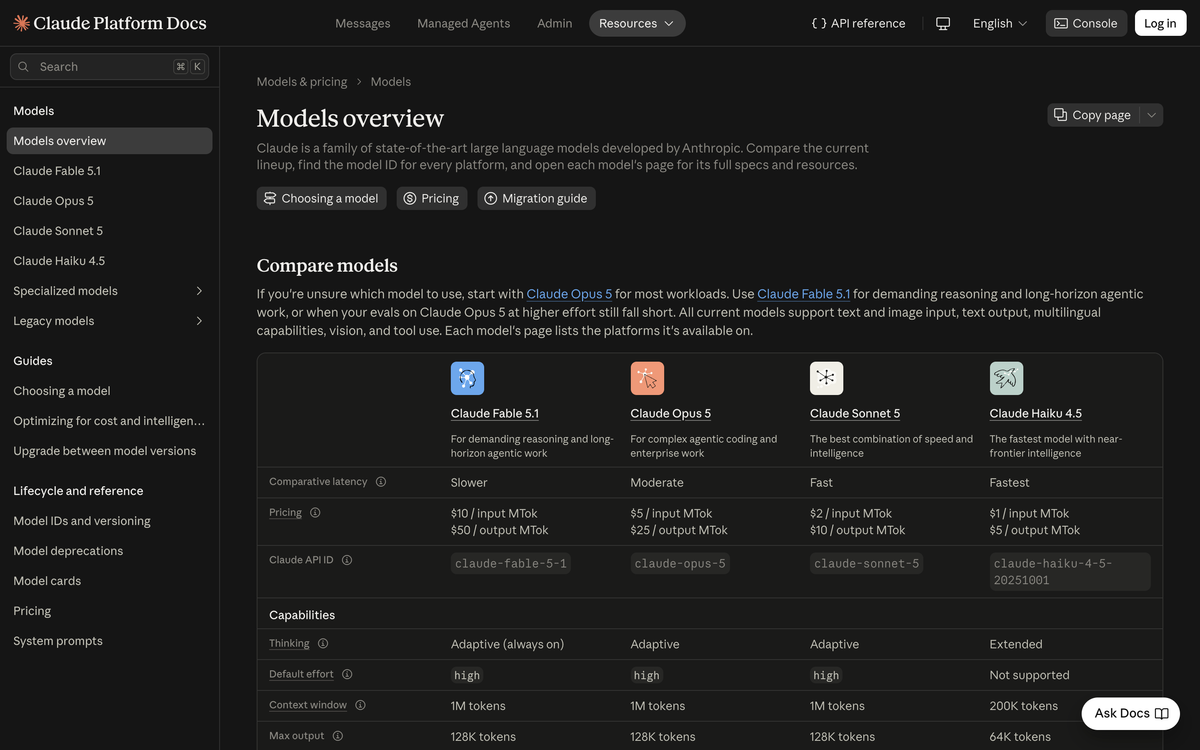
Task: Open Pricing in the sidebar
Action: pos(109,611)
